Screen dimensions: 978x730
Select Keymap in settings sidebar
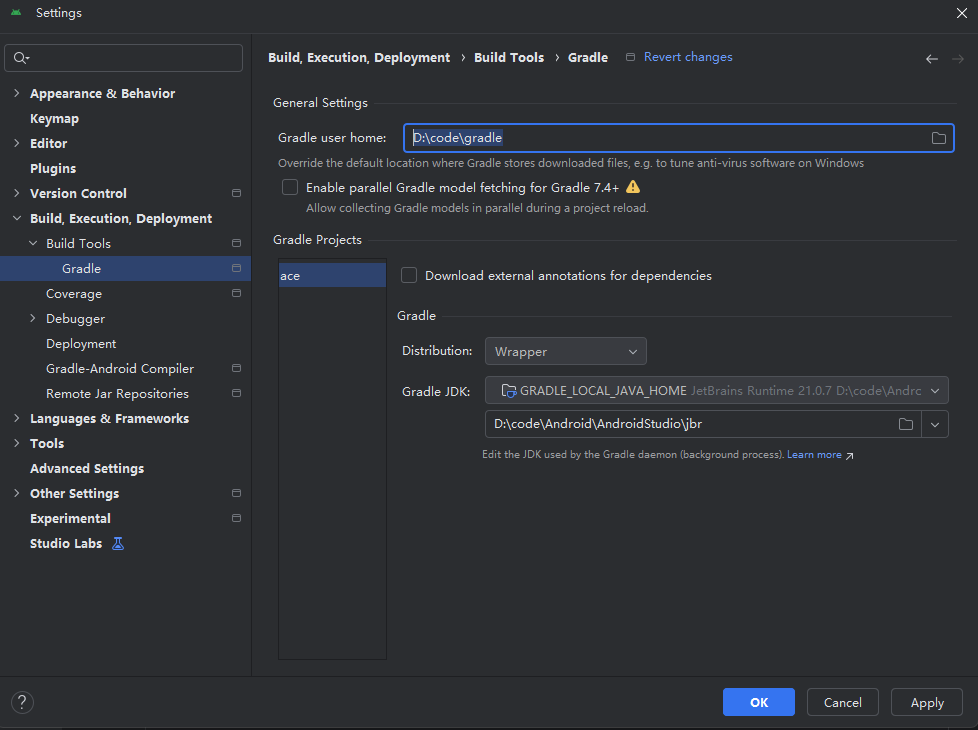point(54,119)
